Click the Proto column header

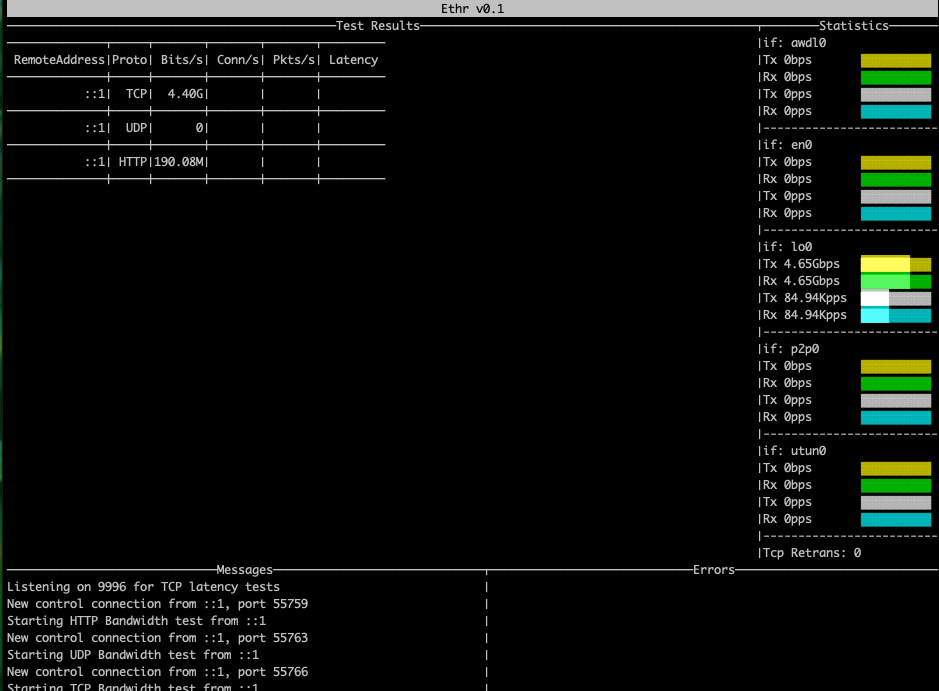pyautogui.click(x=129, y=60)
